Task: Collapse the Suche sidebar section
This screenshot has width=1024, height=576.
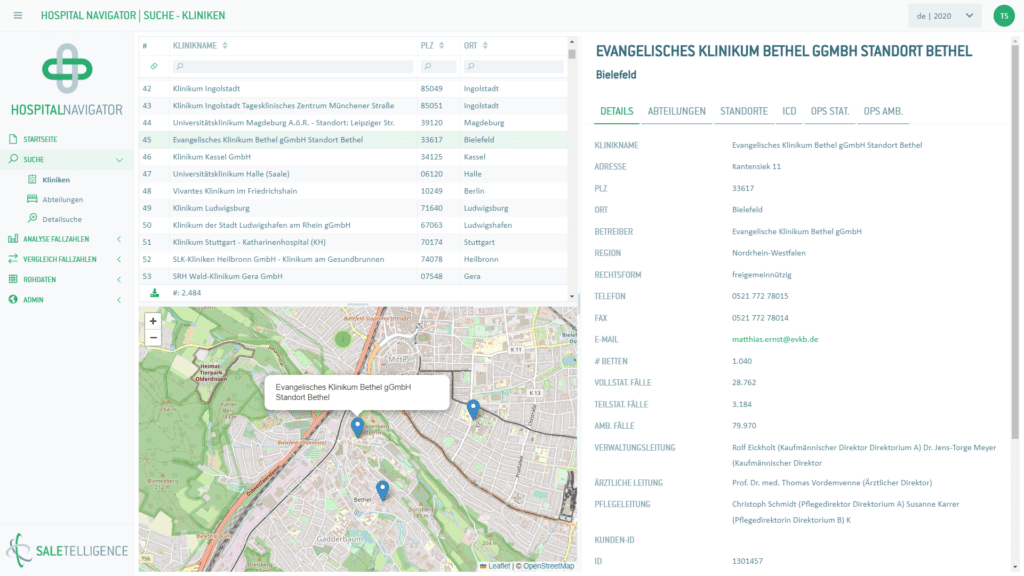Action: (x=119, y=159)
